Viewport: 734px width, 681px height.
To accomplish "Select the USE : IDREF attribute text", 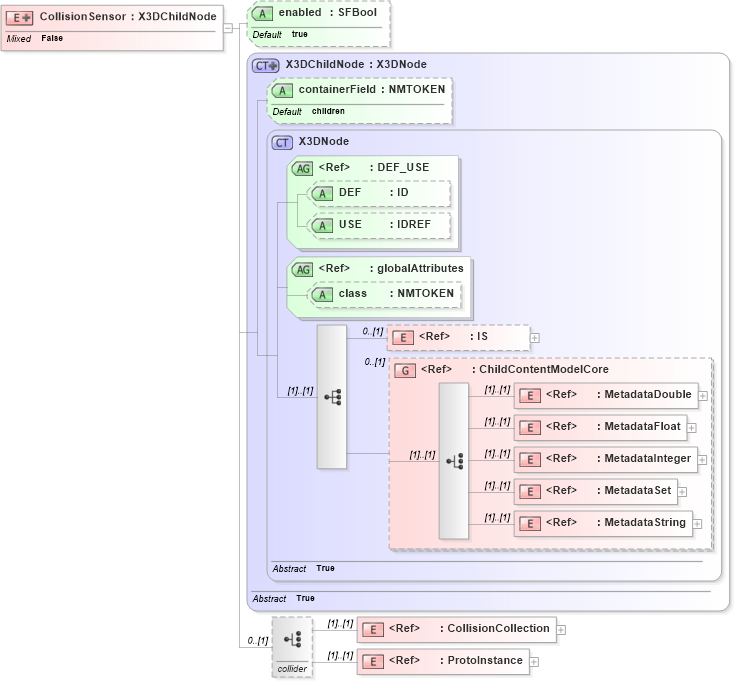I will click(385, 224).
